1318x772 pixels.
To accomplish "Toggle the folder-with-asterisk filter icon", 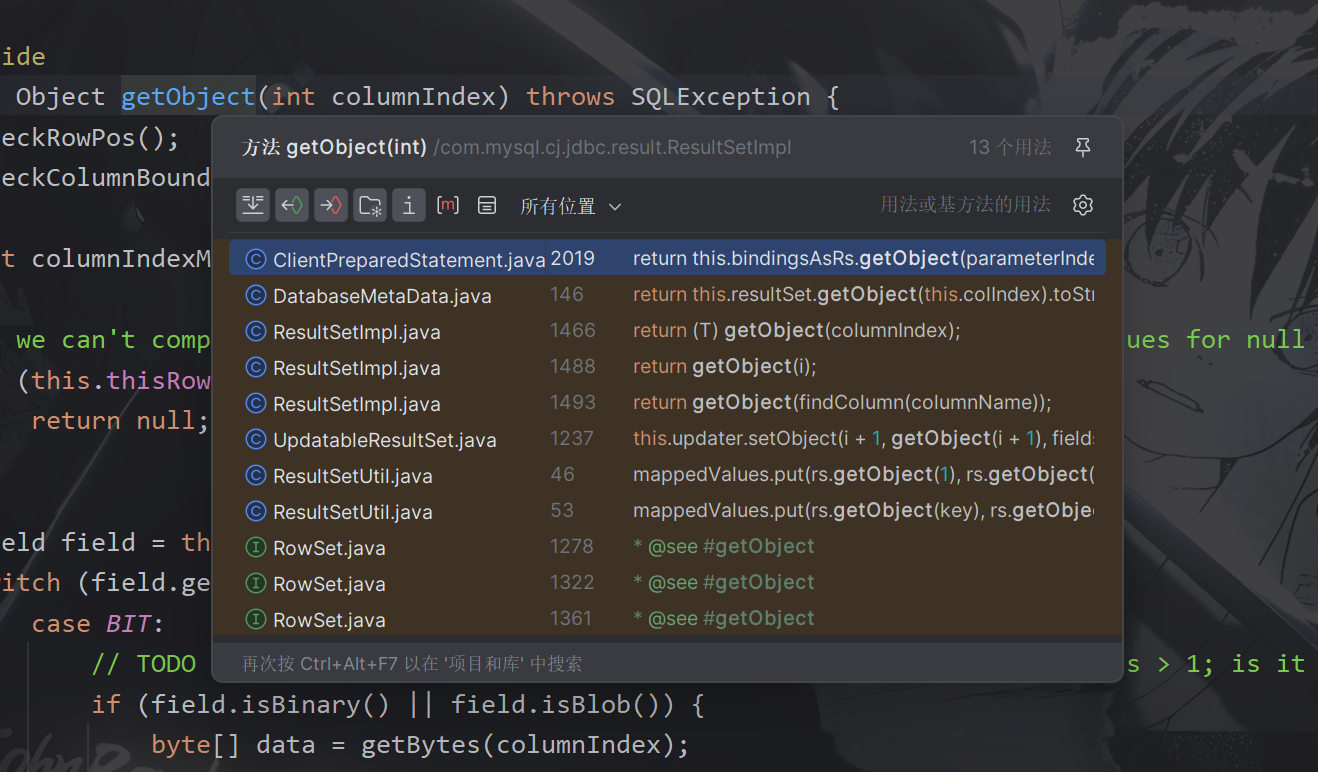I will [x=370, y=205].
